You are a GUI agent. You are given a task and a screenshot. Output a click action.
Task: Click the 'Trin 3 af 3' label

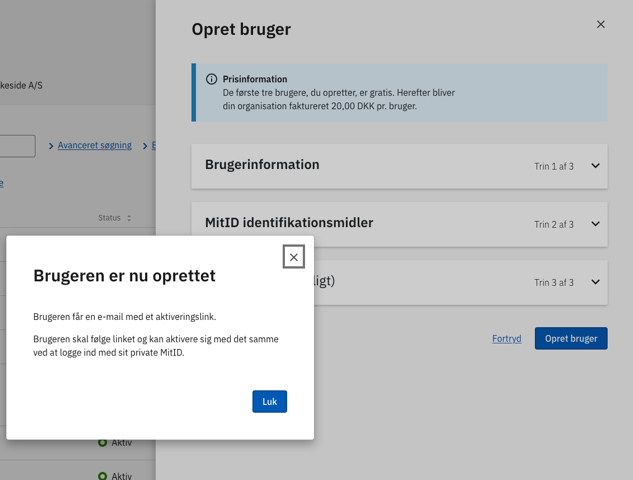point(554,283)
